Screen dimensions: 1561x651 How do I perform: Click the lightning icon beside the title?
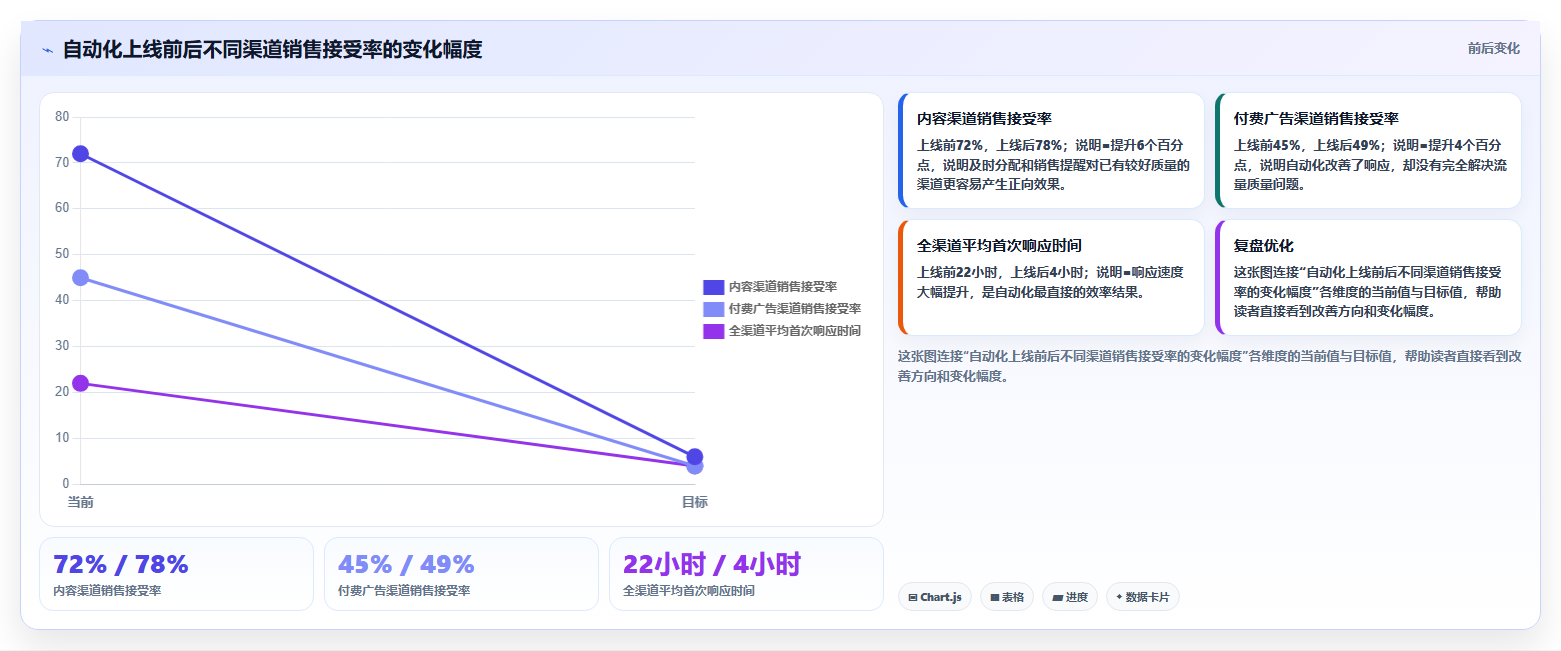tap(47, 50)
